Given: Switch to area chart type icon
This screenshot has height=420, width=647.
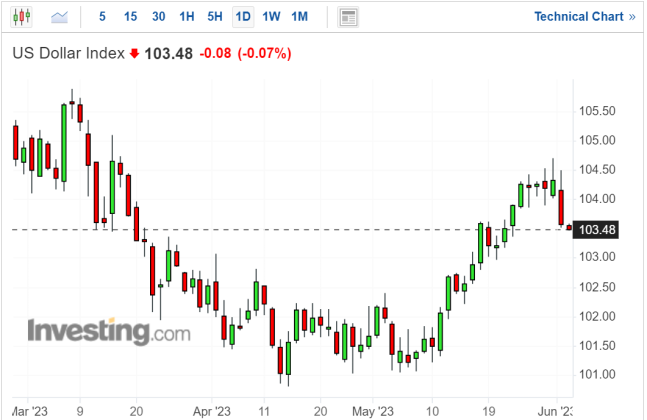Looking at the screenshot, I should pyautogui.click(x=59, y=17).
